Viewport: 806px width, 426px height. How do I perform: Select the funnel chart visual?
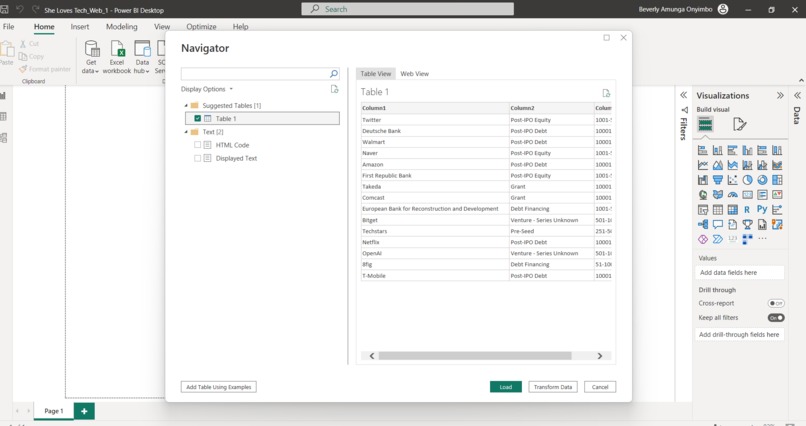pyautogui.click(x=718, y=180)
